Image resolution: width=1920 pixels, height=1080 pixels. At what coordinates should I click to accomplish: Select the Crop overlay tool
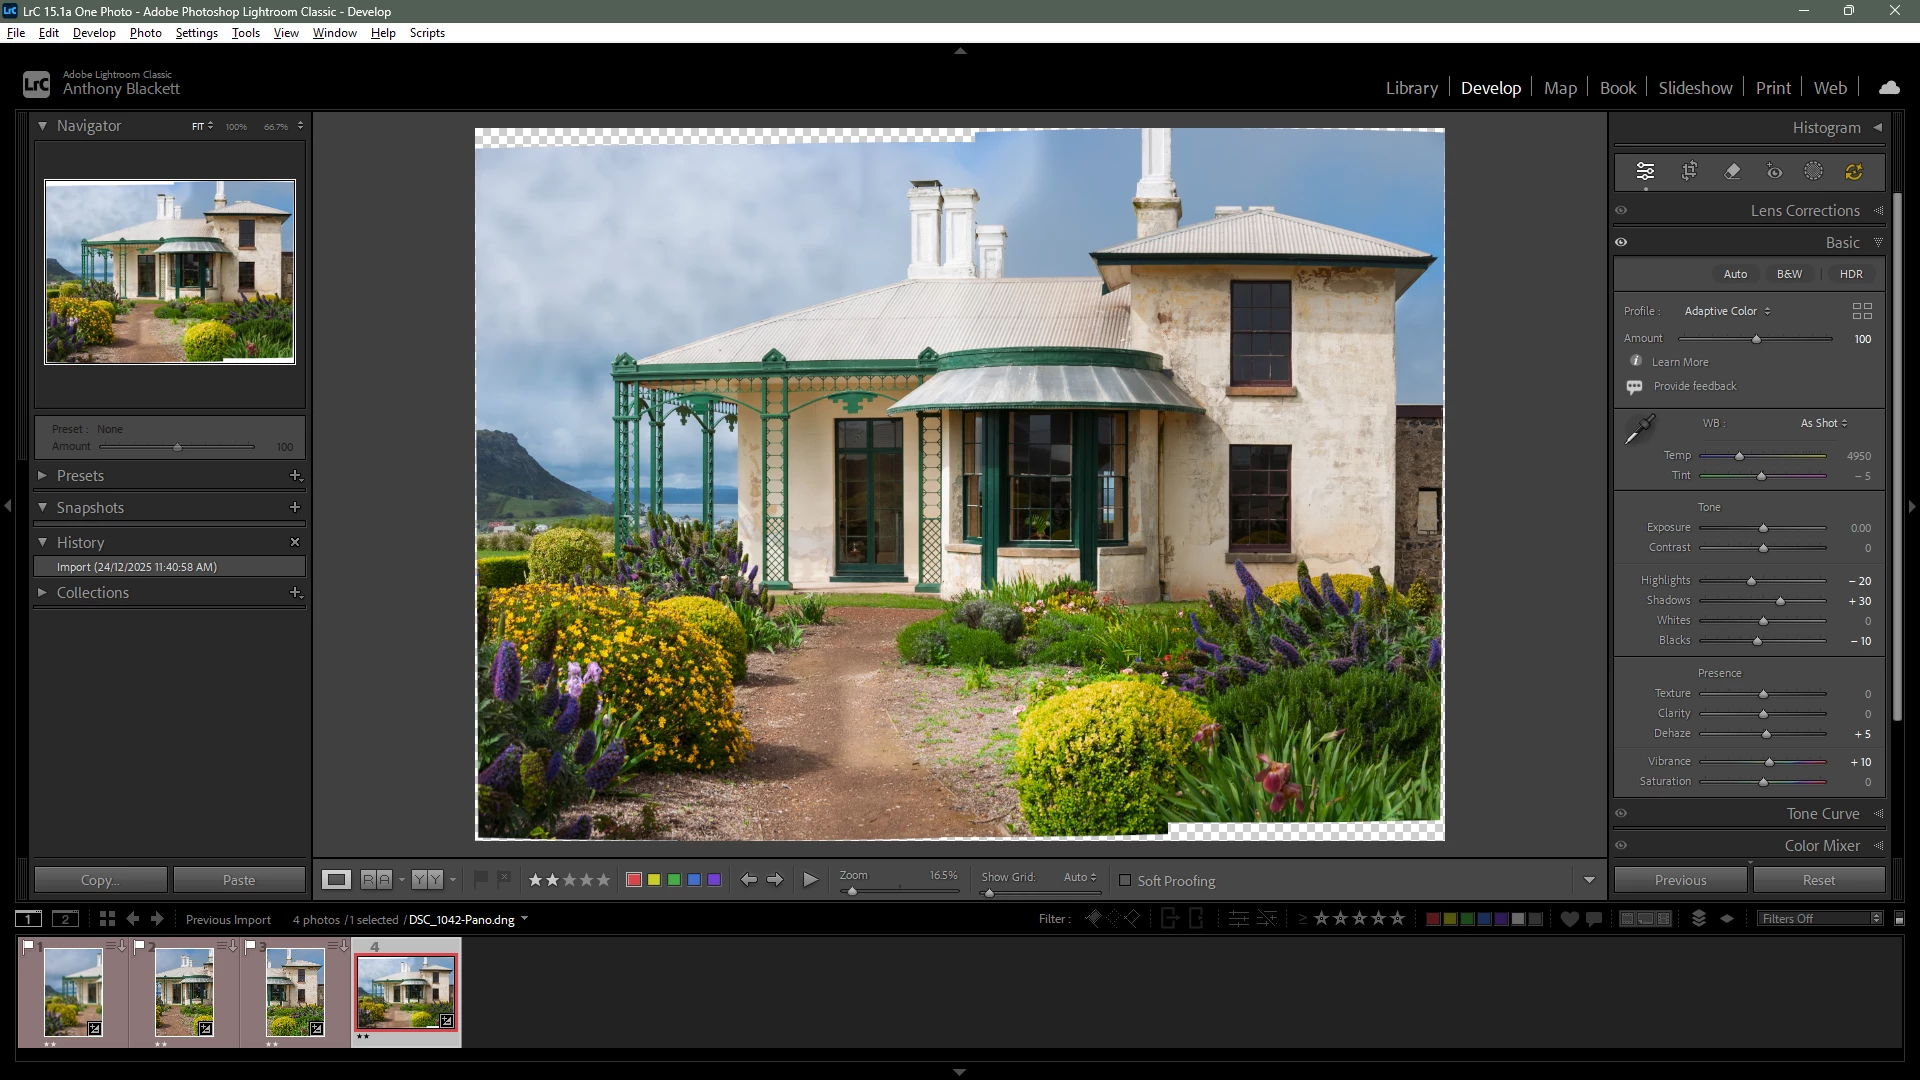(1689, 171)
